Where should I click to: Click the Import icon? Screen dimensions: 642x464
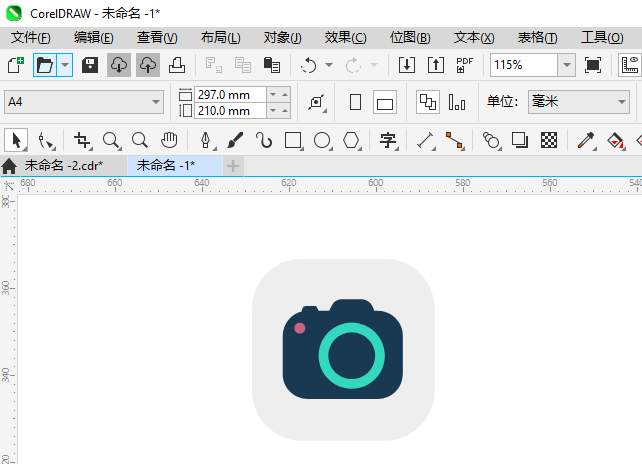[x=407, y=65]
